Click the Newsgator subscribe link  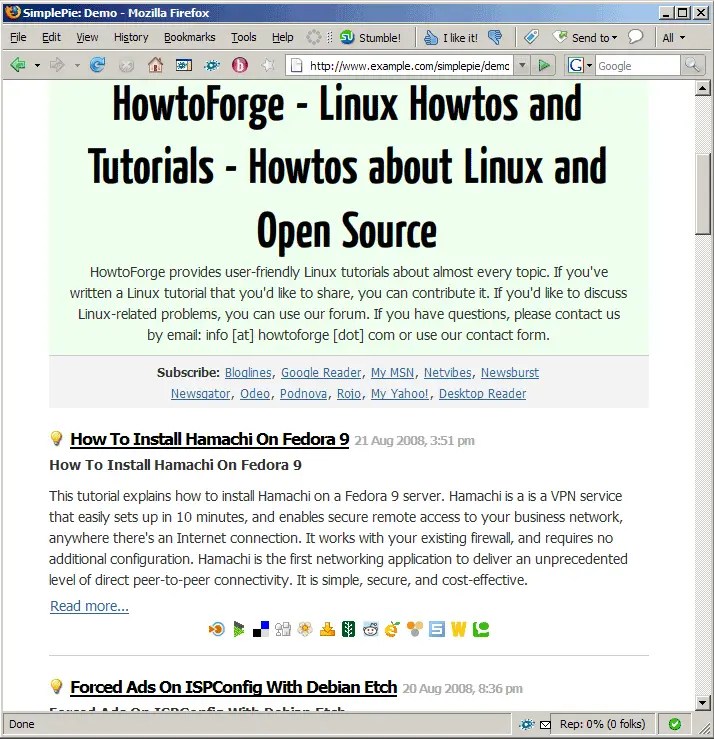[200, 394]
